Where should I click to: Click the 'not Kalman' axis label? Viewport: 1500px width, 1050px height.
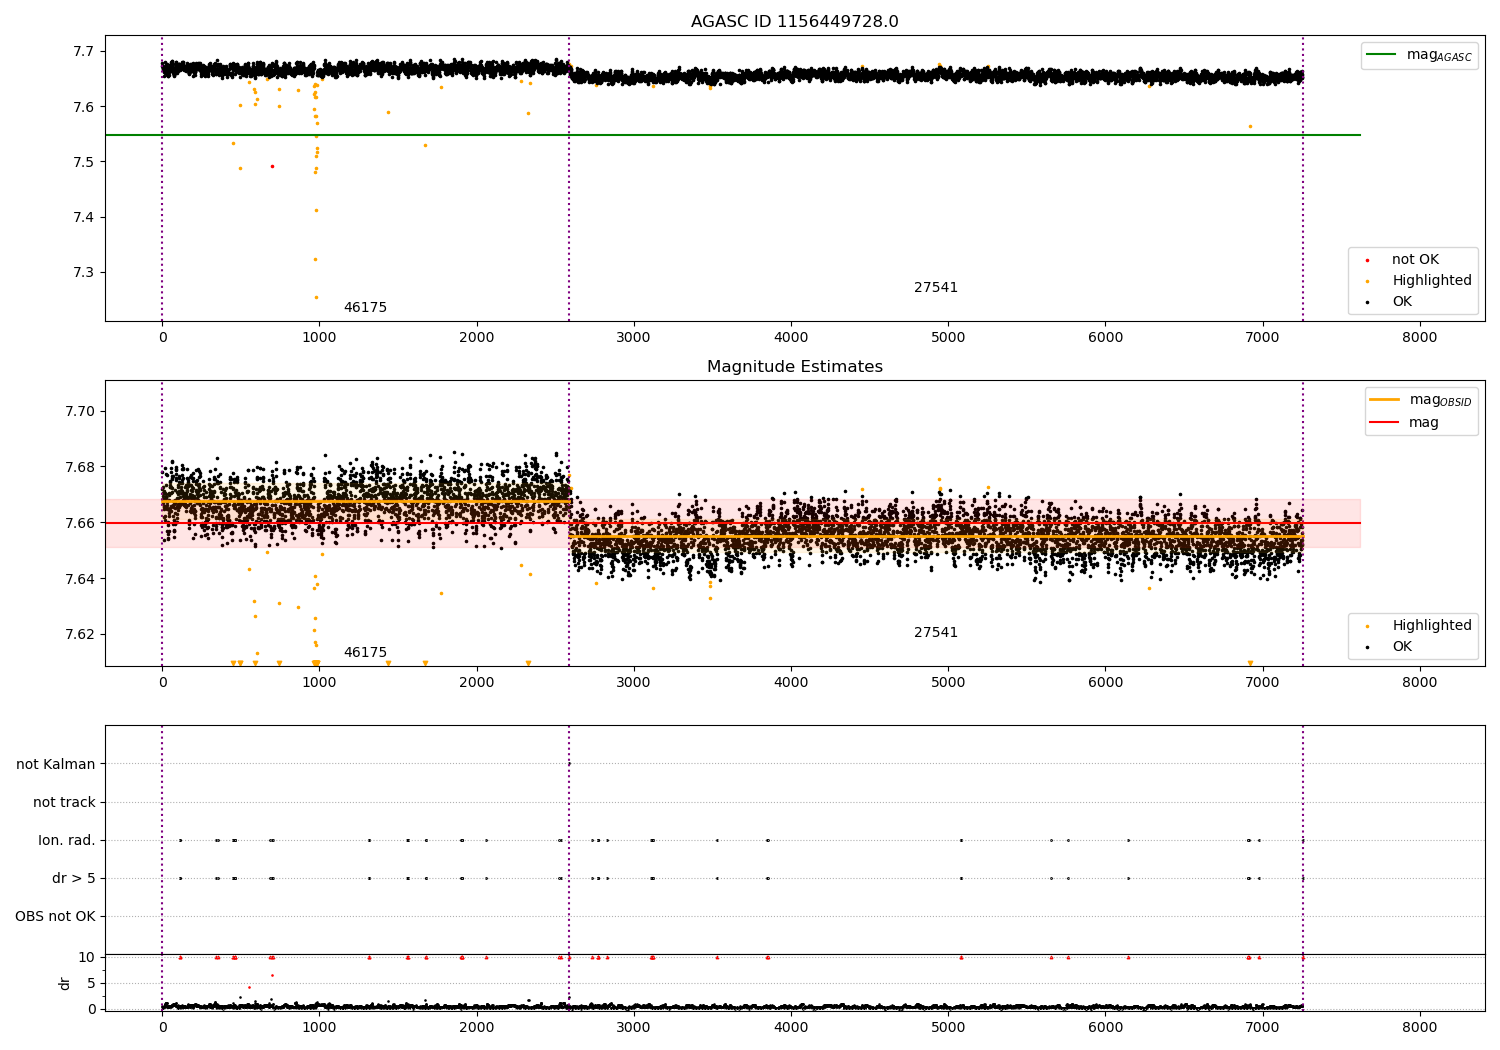point(56,765)
